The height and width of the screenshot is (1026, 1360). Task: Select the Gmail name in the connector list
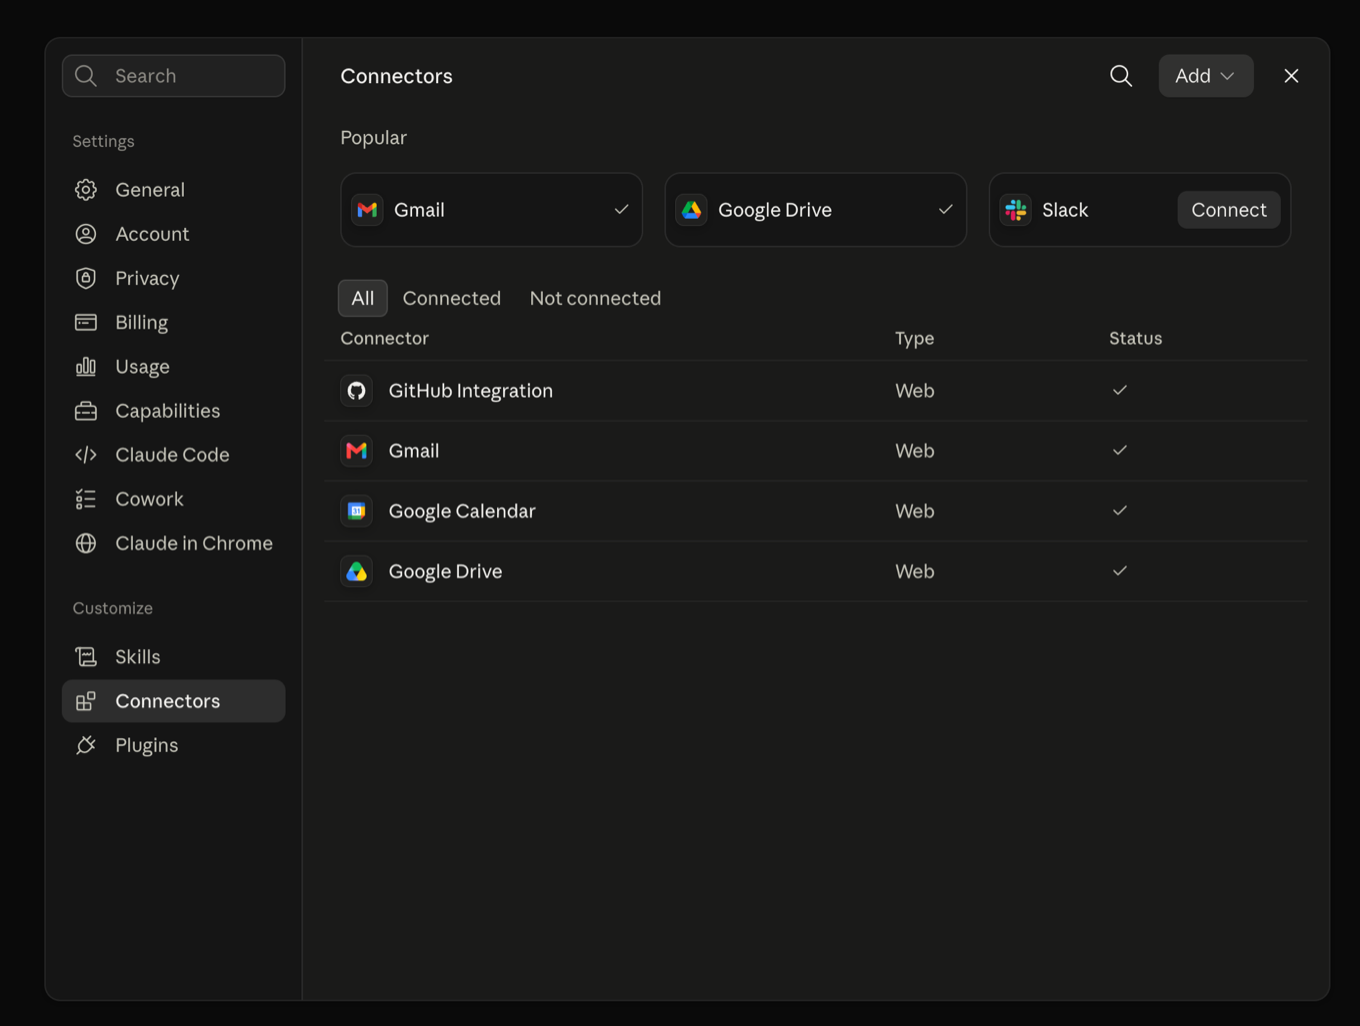click(414, 451)
